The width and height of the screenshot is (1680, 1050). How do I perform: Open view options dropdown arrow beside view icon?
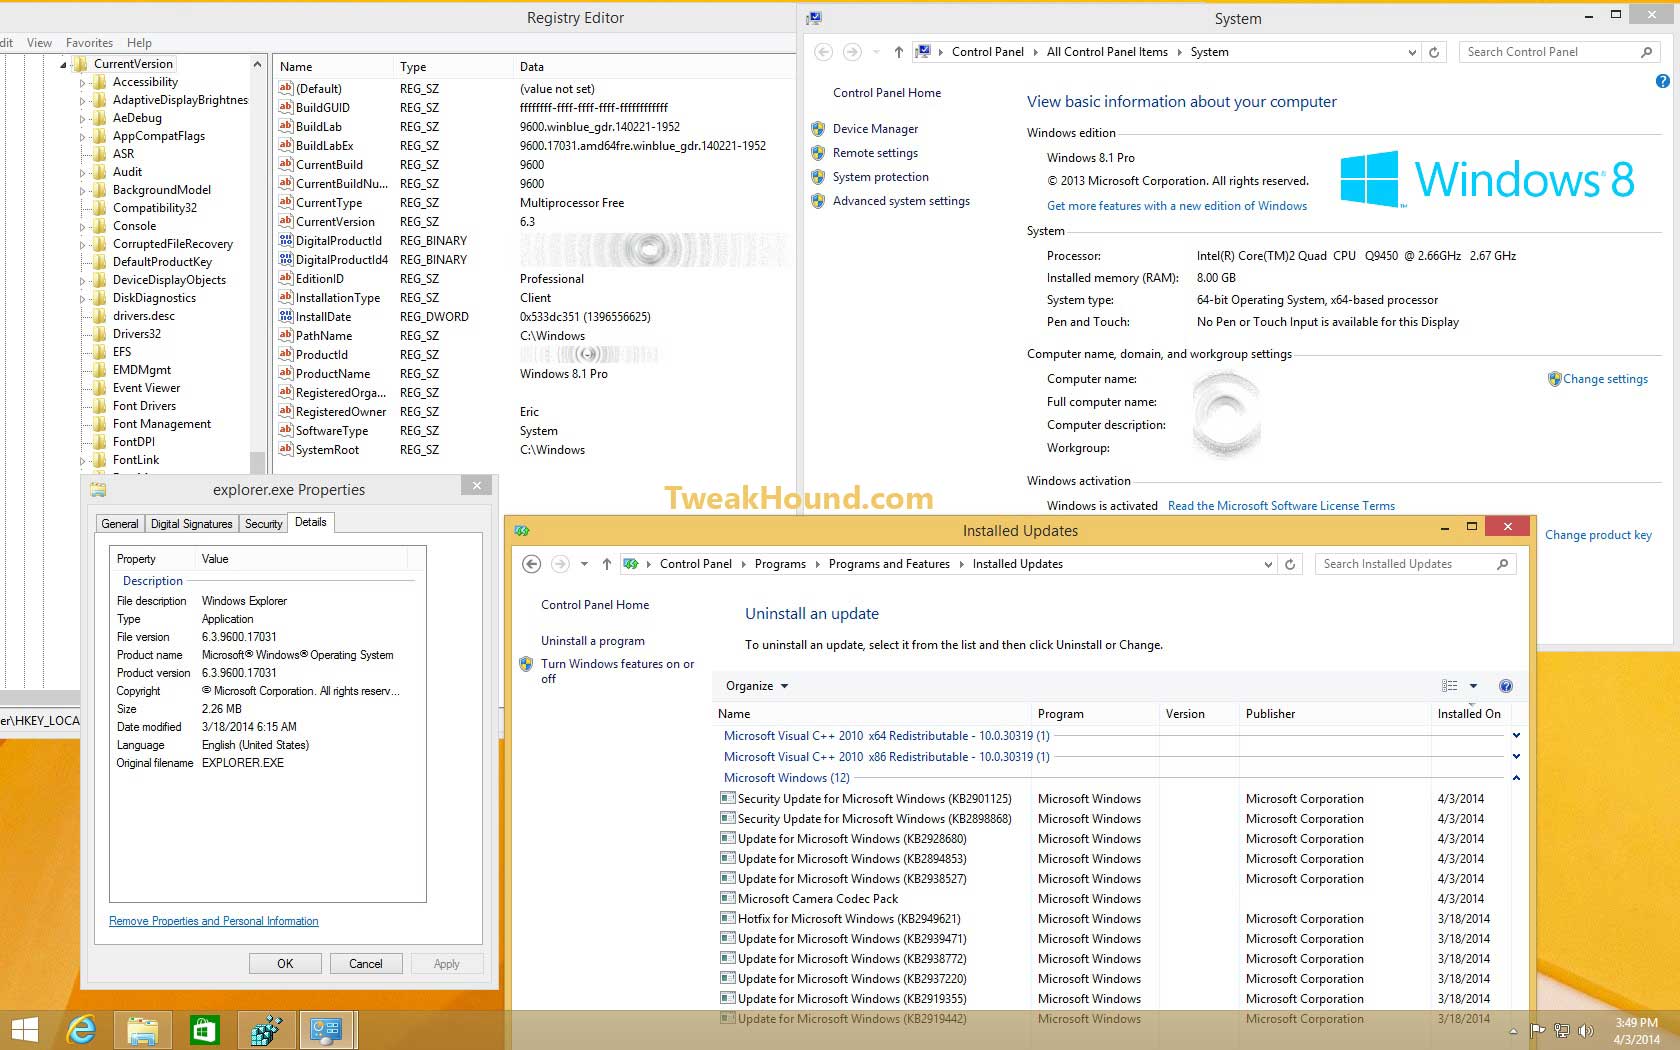(1473, 686)
